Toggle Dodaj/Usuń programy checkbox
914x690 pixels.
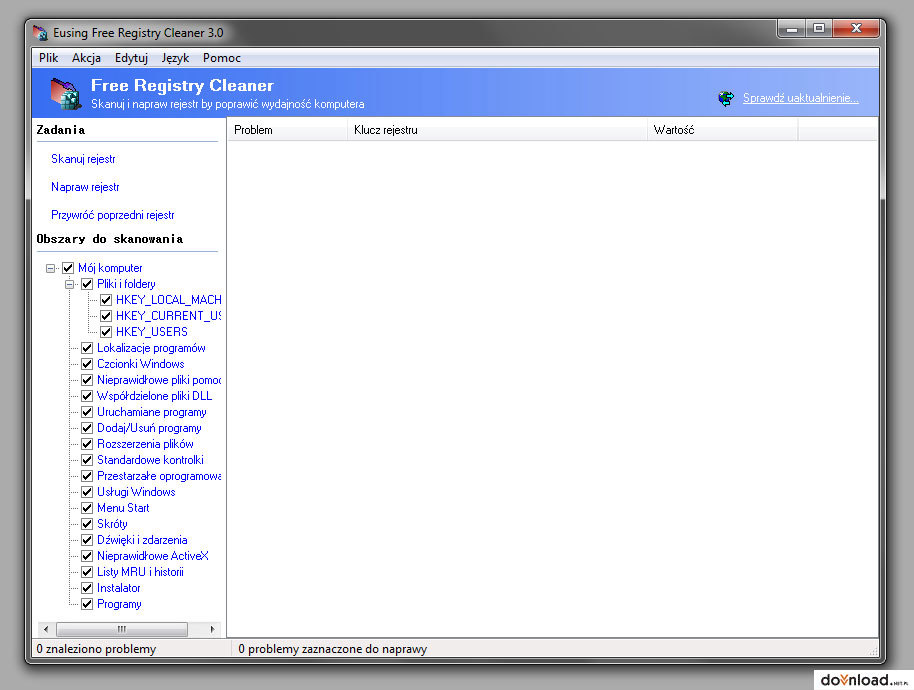click(x=87, y=428)
